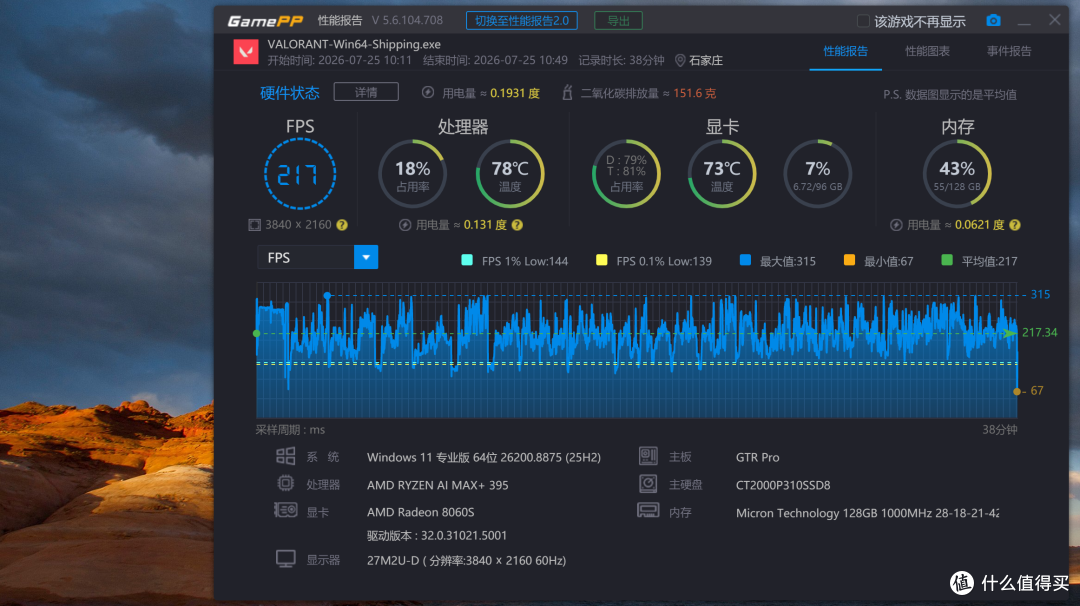Click the green 平均值 legend swatch
This screenshot has height=606, width=1080.
tap(947, 260)
